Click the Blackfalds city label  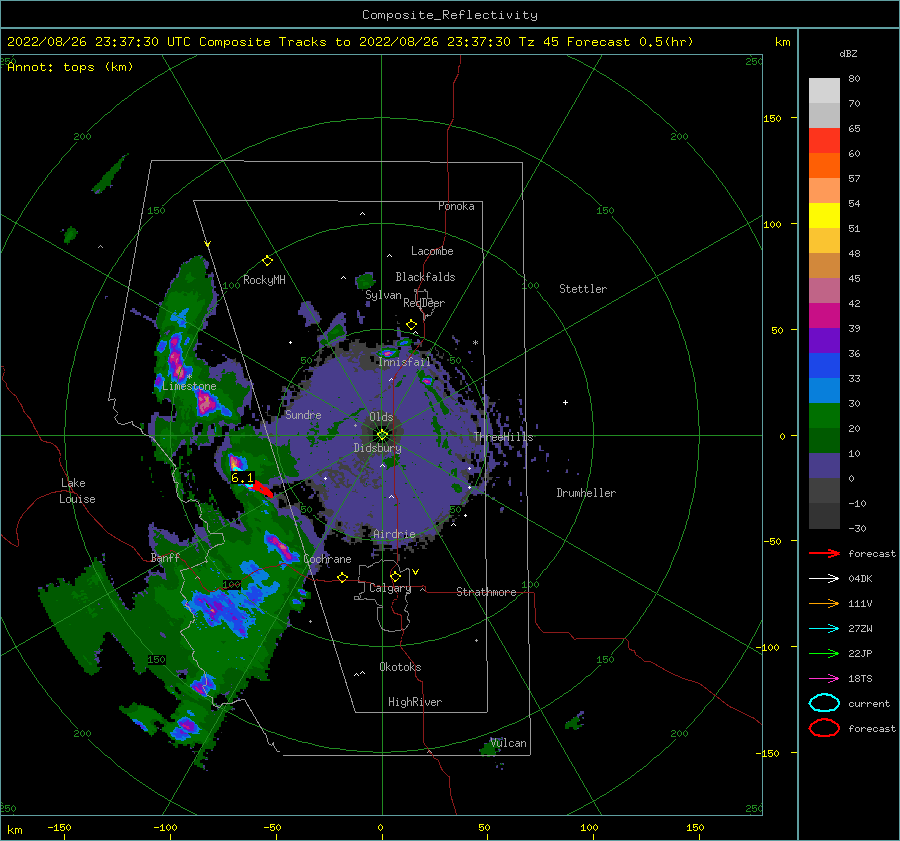point(425,277)
